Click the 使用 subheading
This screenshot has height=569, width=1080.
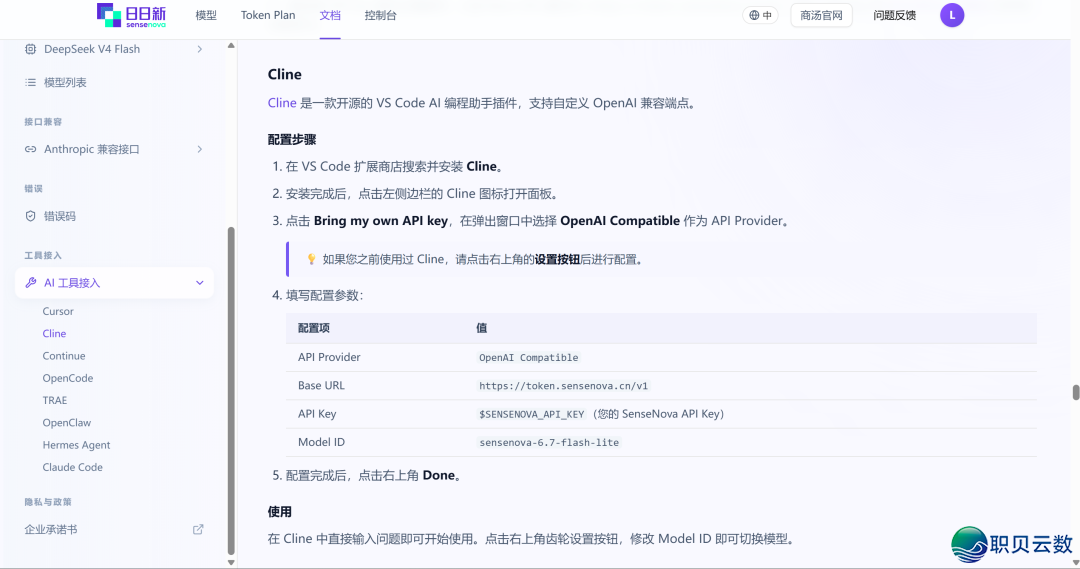pos(280,511)
